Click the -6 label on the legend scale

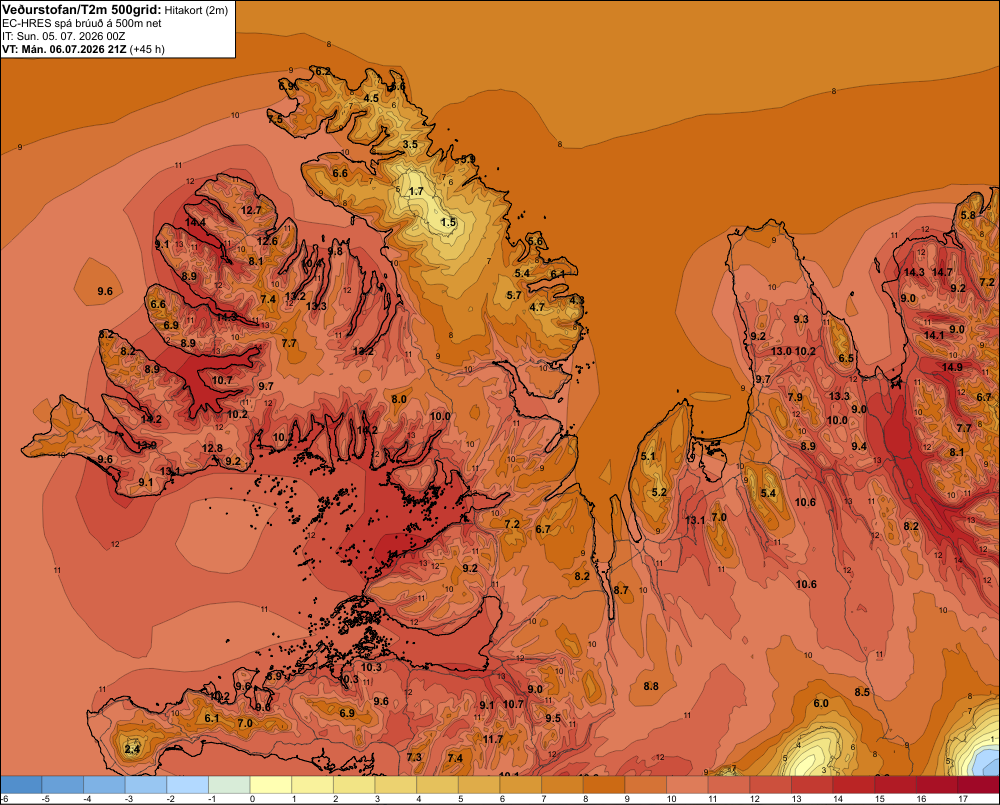(x=4, y=799)
